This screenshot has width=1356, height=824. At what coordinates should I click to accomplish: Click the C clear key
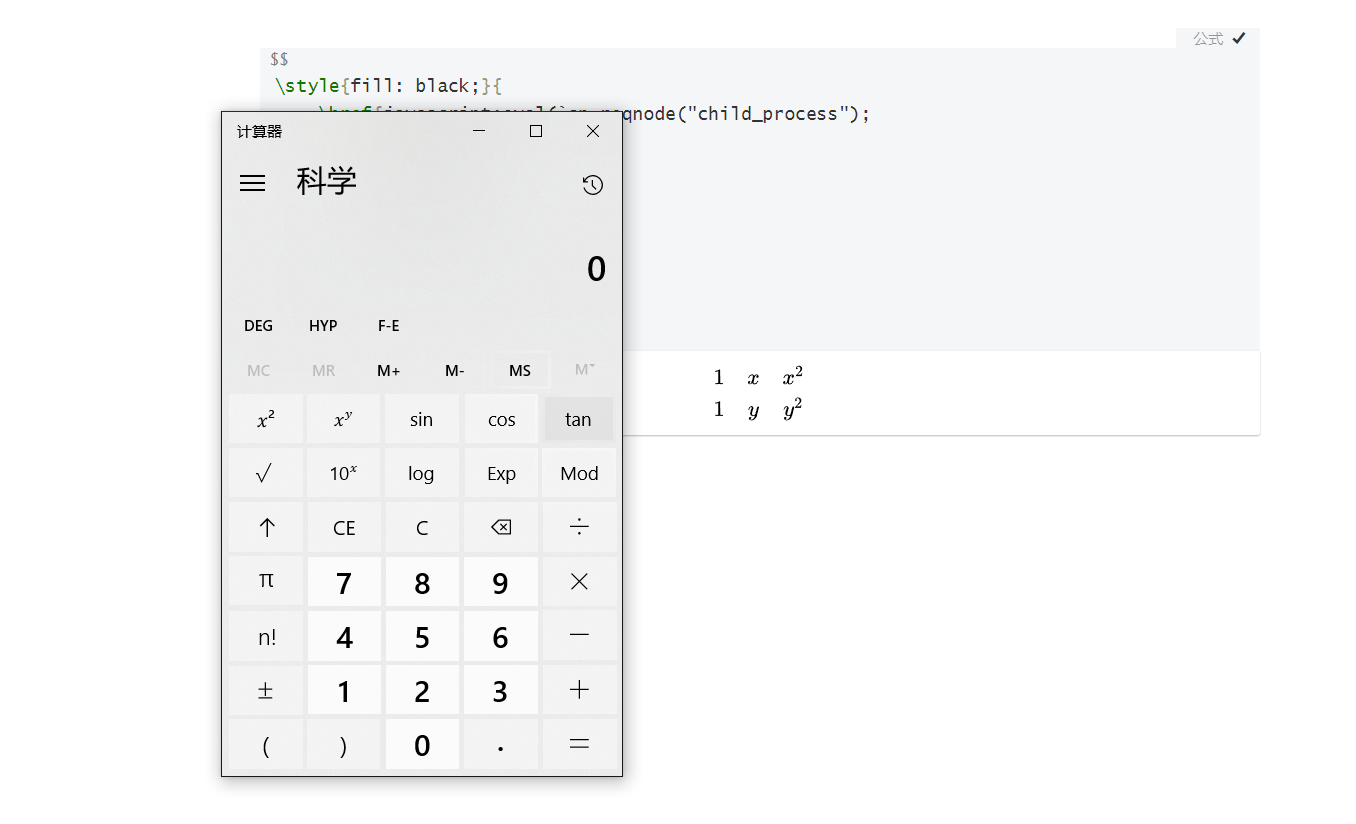coord(421,527)
